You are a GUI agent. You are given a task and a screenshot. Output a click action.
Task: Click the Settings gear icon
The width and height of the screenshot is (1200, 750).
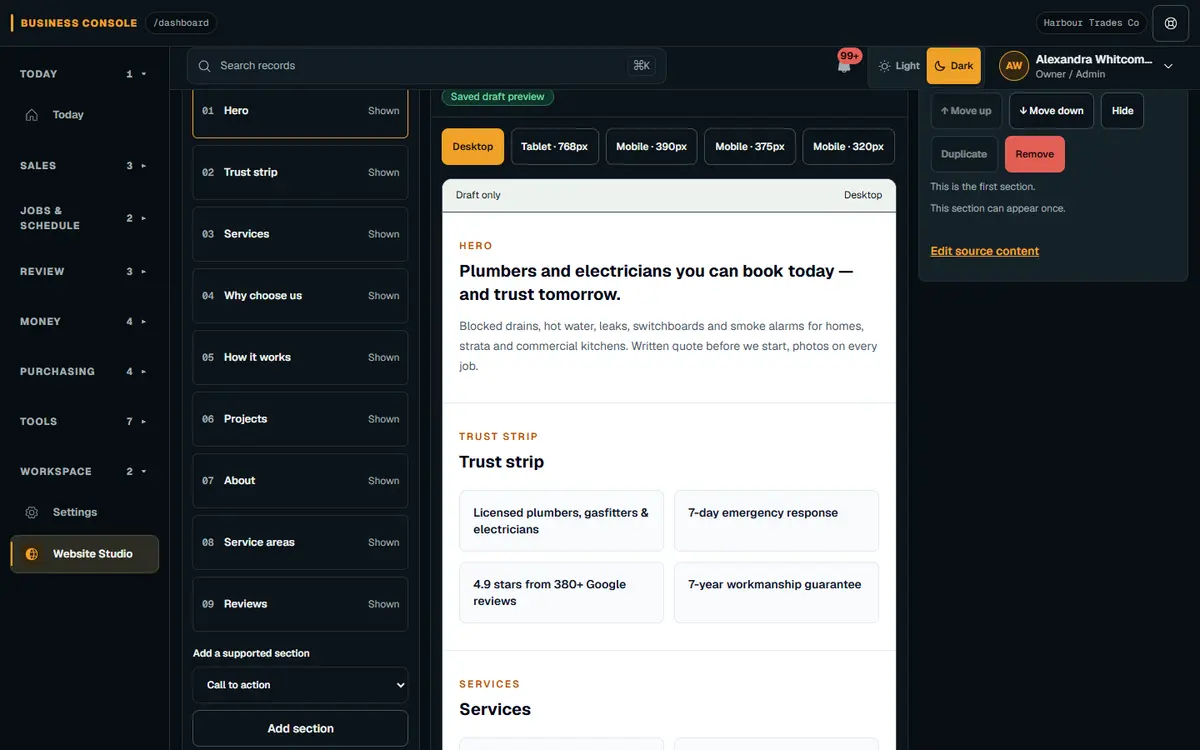32,512
